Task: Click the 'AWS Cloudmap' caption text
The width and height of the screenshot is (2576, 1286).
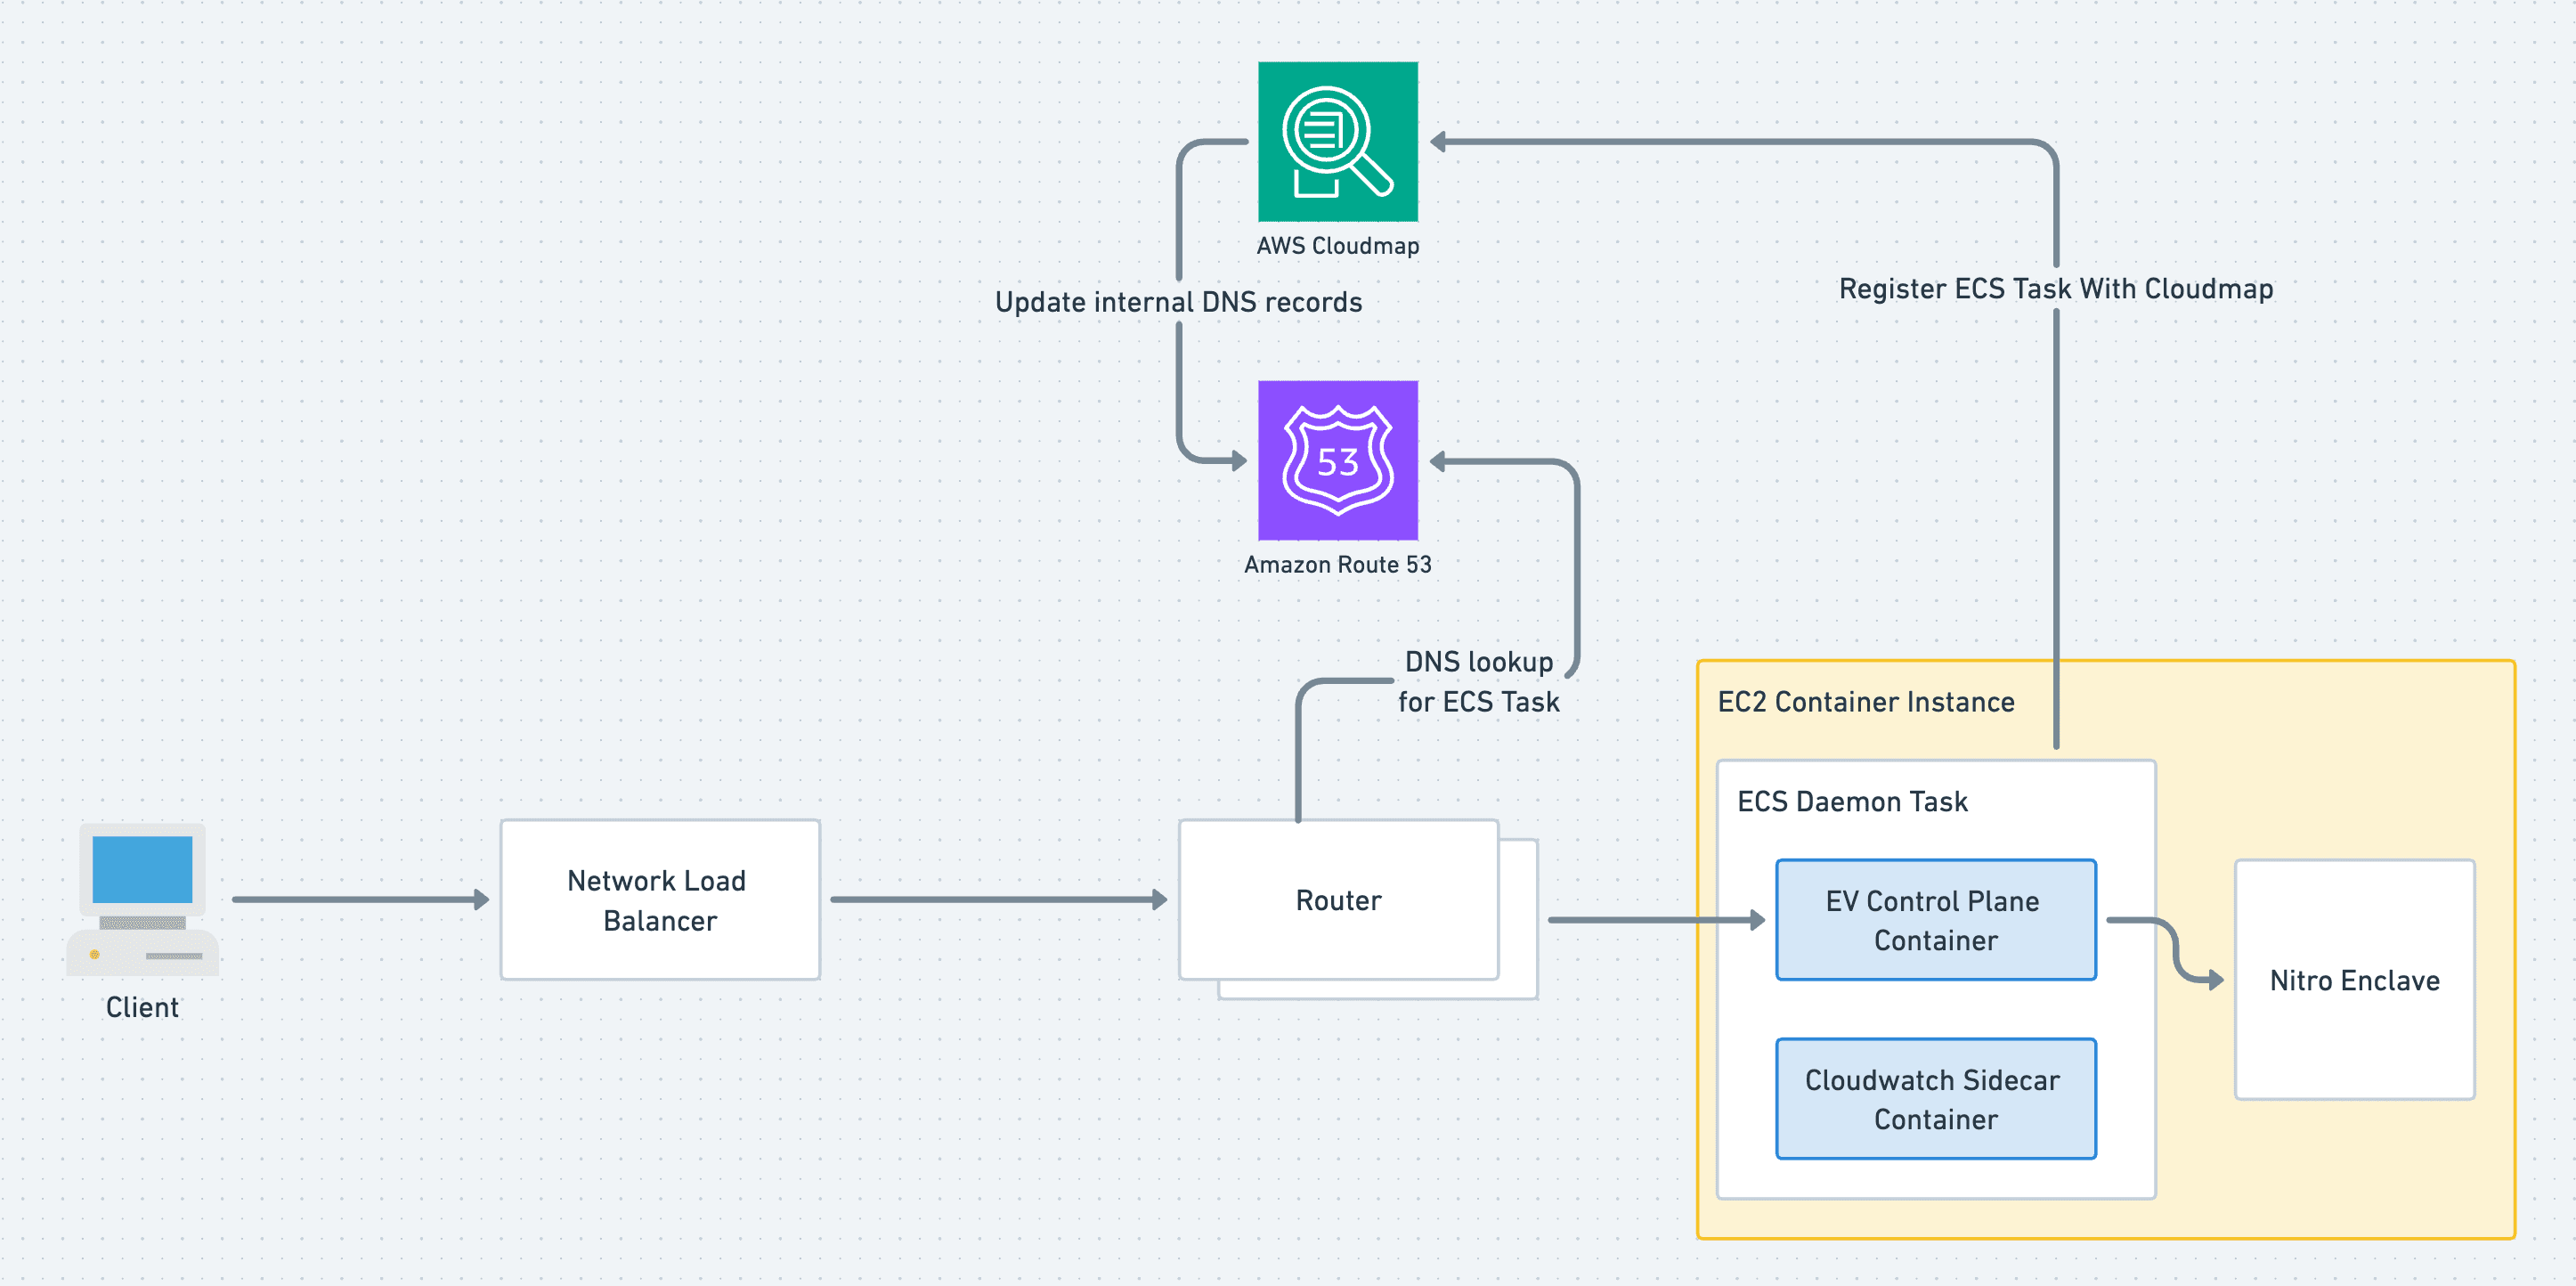Action: click(1337, 246)
